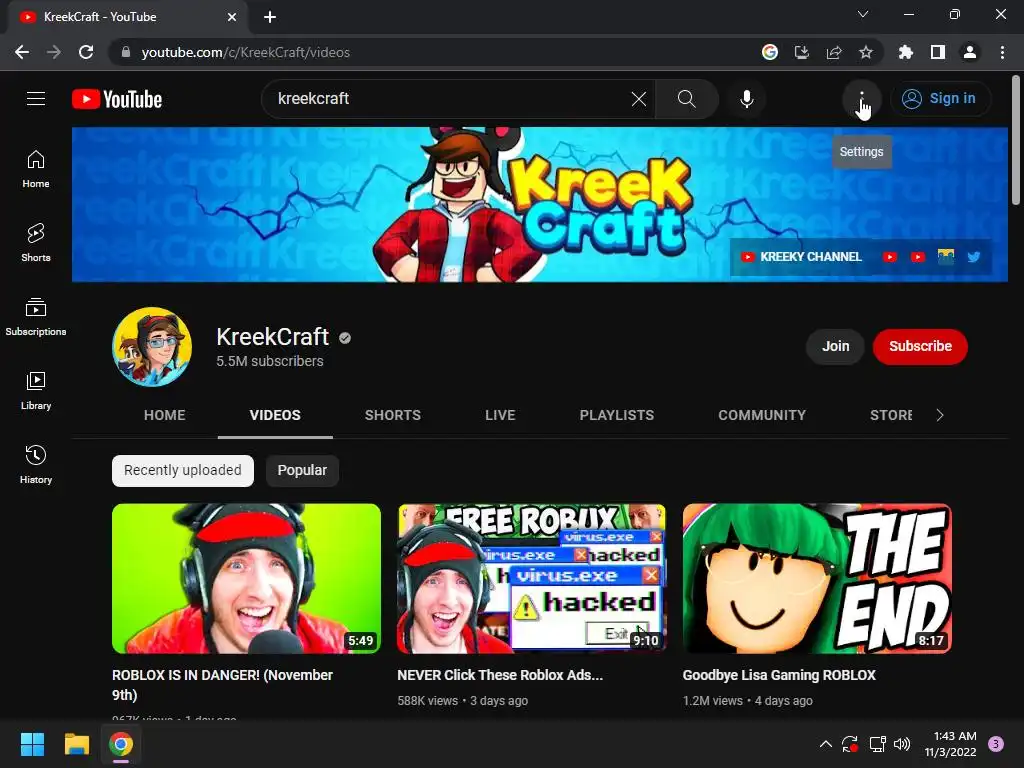Open the Chrome extensions puzzle icon
The image size is (1024, 768).
906,52
